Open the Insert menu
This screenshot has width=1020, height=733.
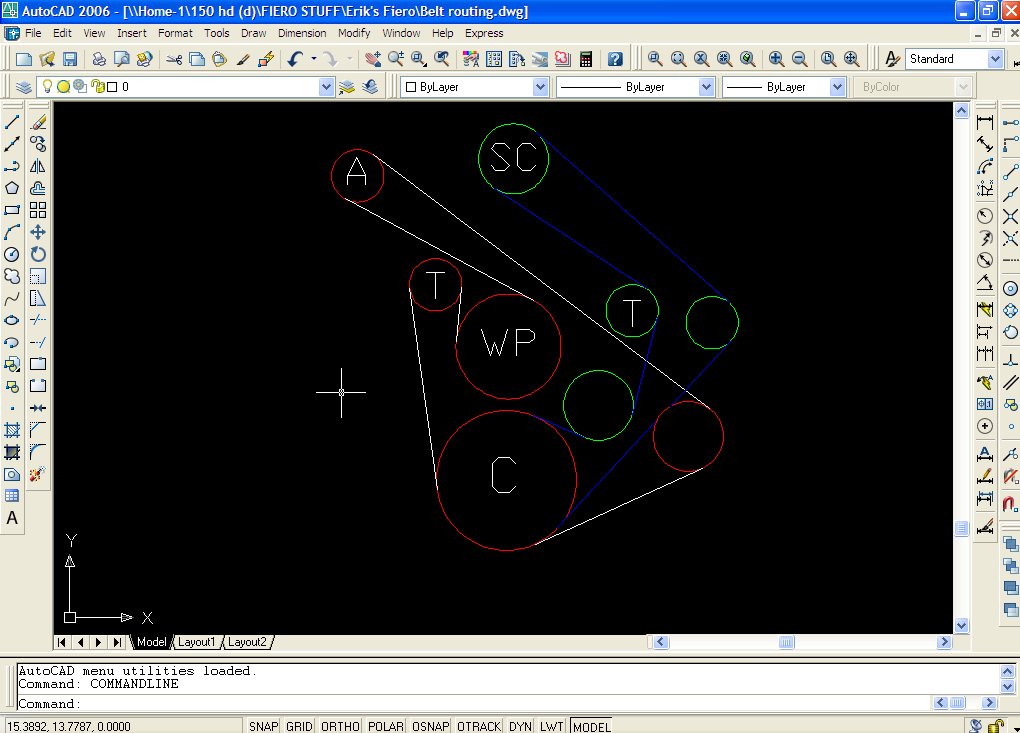click(132, 33)
